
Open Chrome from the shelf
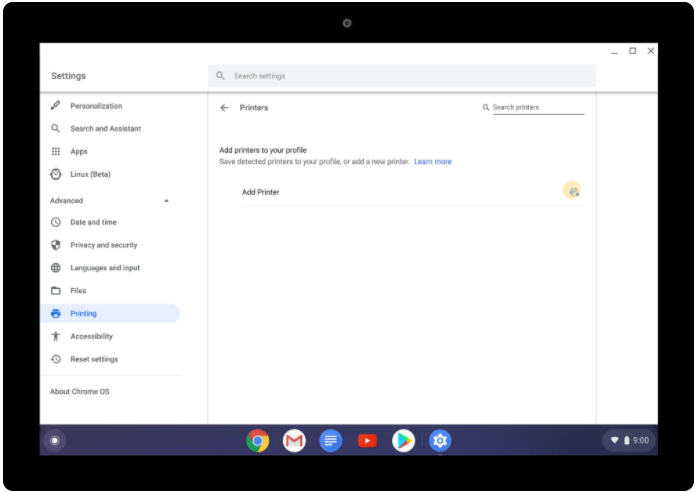point(257,440)
